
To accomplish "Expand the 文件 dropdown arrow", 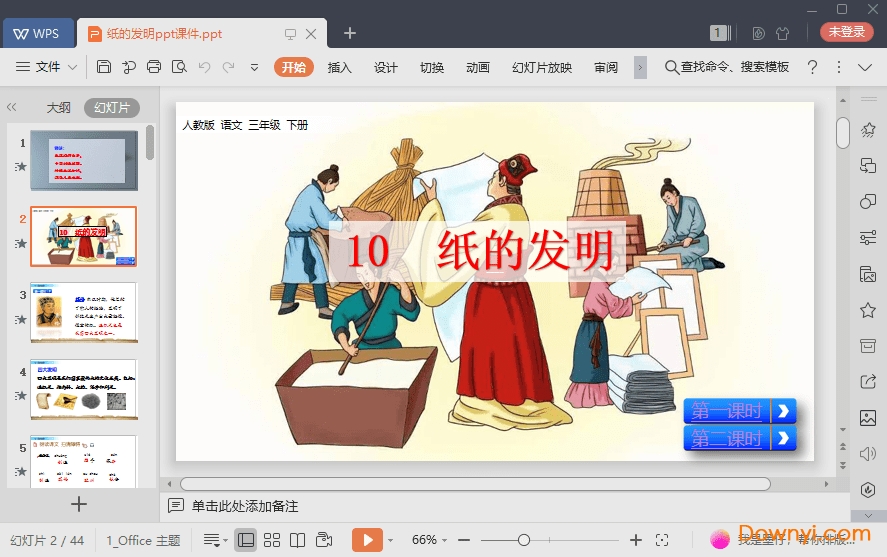I will 72,67.
